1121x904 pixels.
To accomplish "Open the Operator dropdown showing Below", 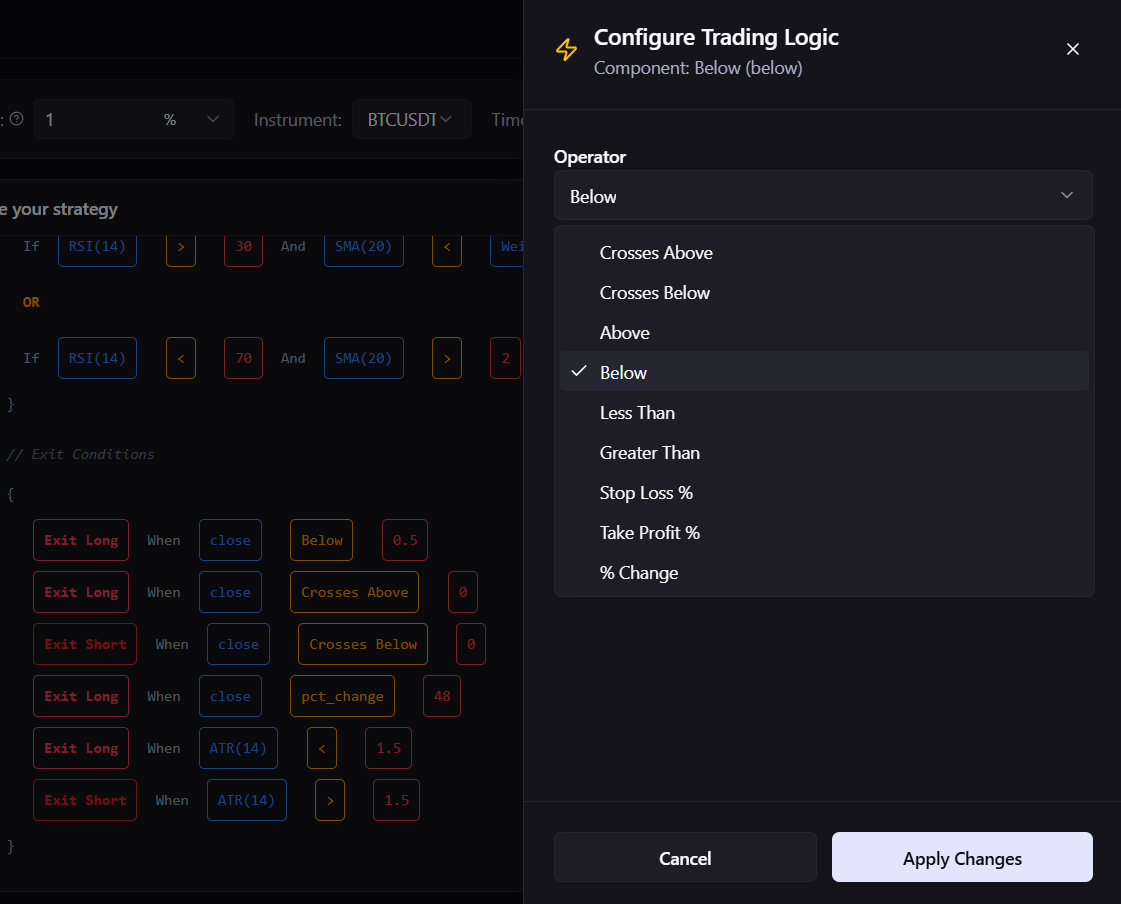I will coord(823,195).
